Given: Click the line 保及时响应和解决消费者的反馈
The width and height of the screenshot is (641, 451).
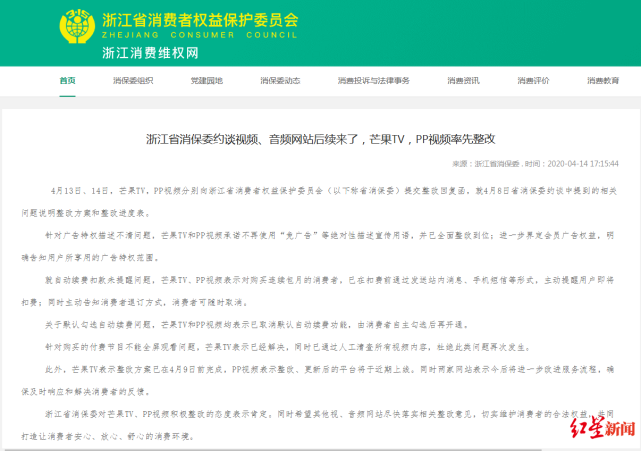Looking at the screenshot, I should click(86, 392).
